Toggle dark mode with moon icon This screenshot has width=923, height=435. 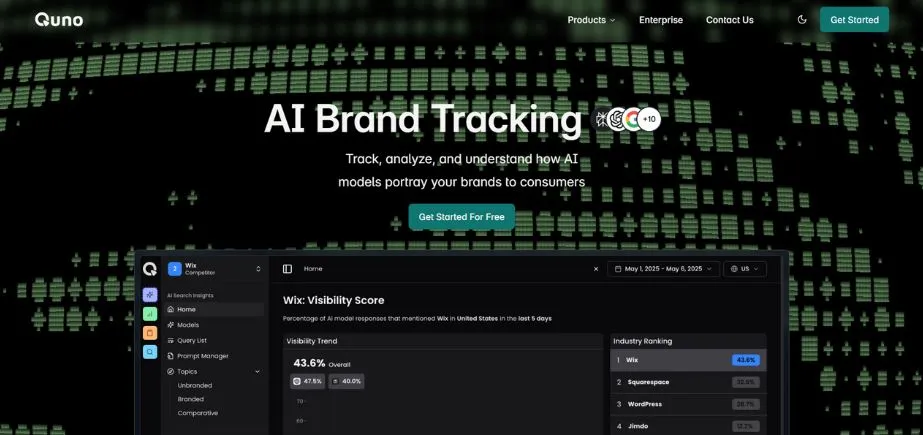(801, 19)
